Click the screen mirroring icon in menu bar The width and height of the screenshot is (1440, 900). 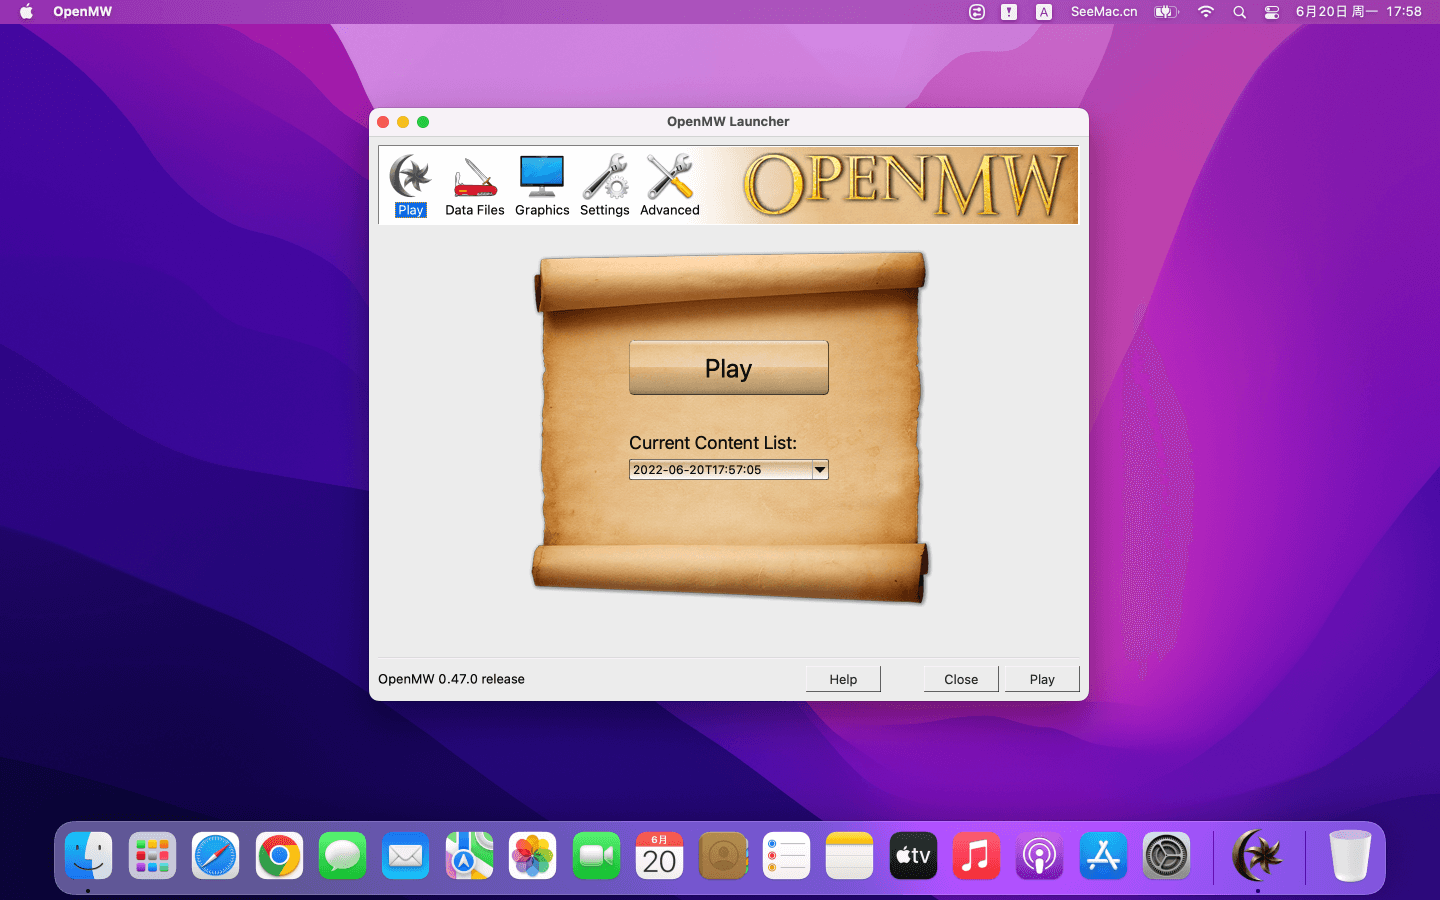(x=977, y=12)
